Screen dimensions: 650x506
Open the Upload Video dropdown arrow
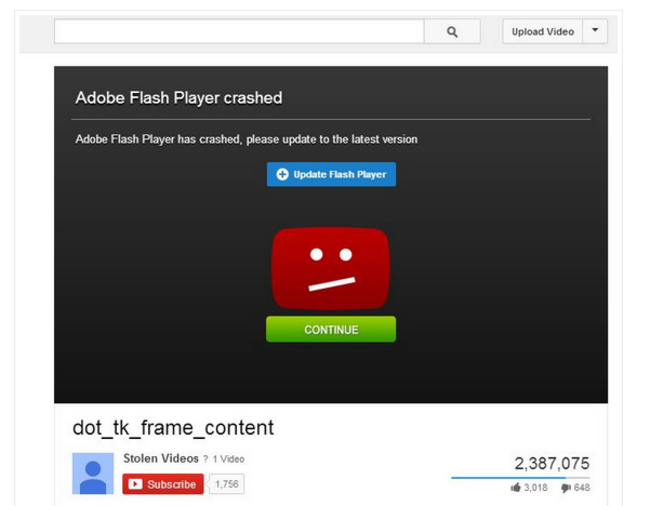tap(595, 31)
